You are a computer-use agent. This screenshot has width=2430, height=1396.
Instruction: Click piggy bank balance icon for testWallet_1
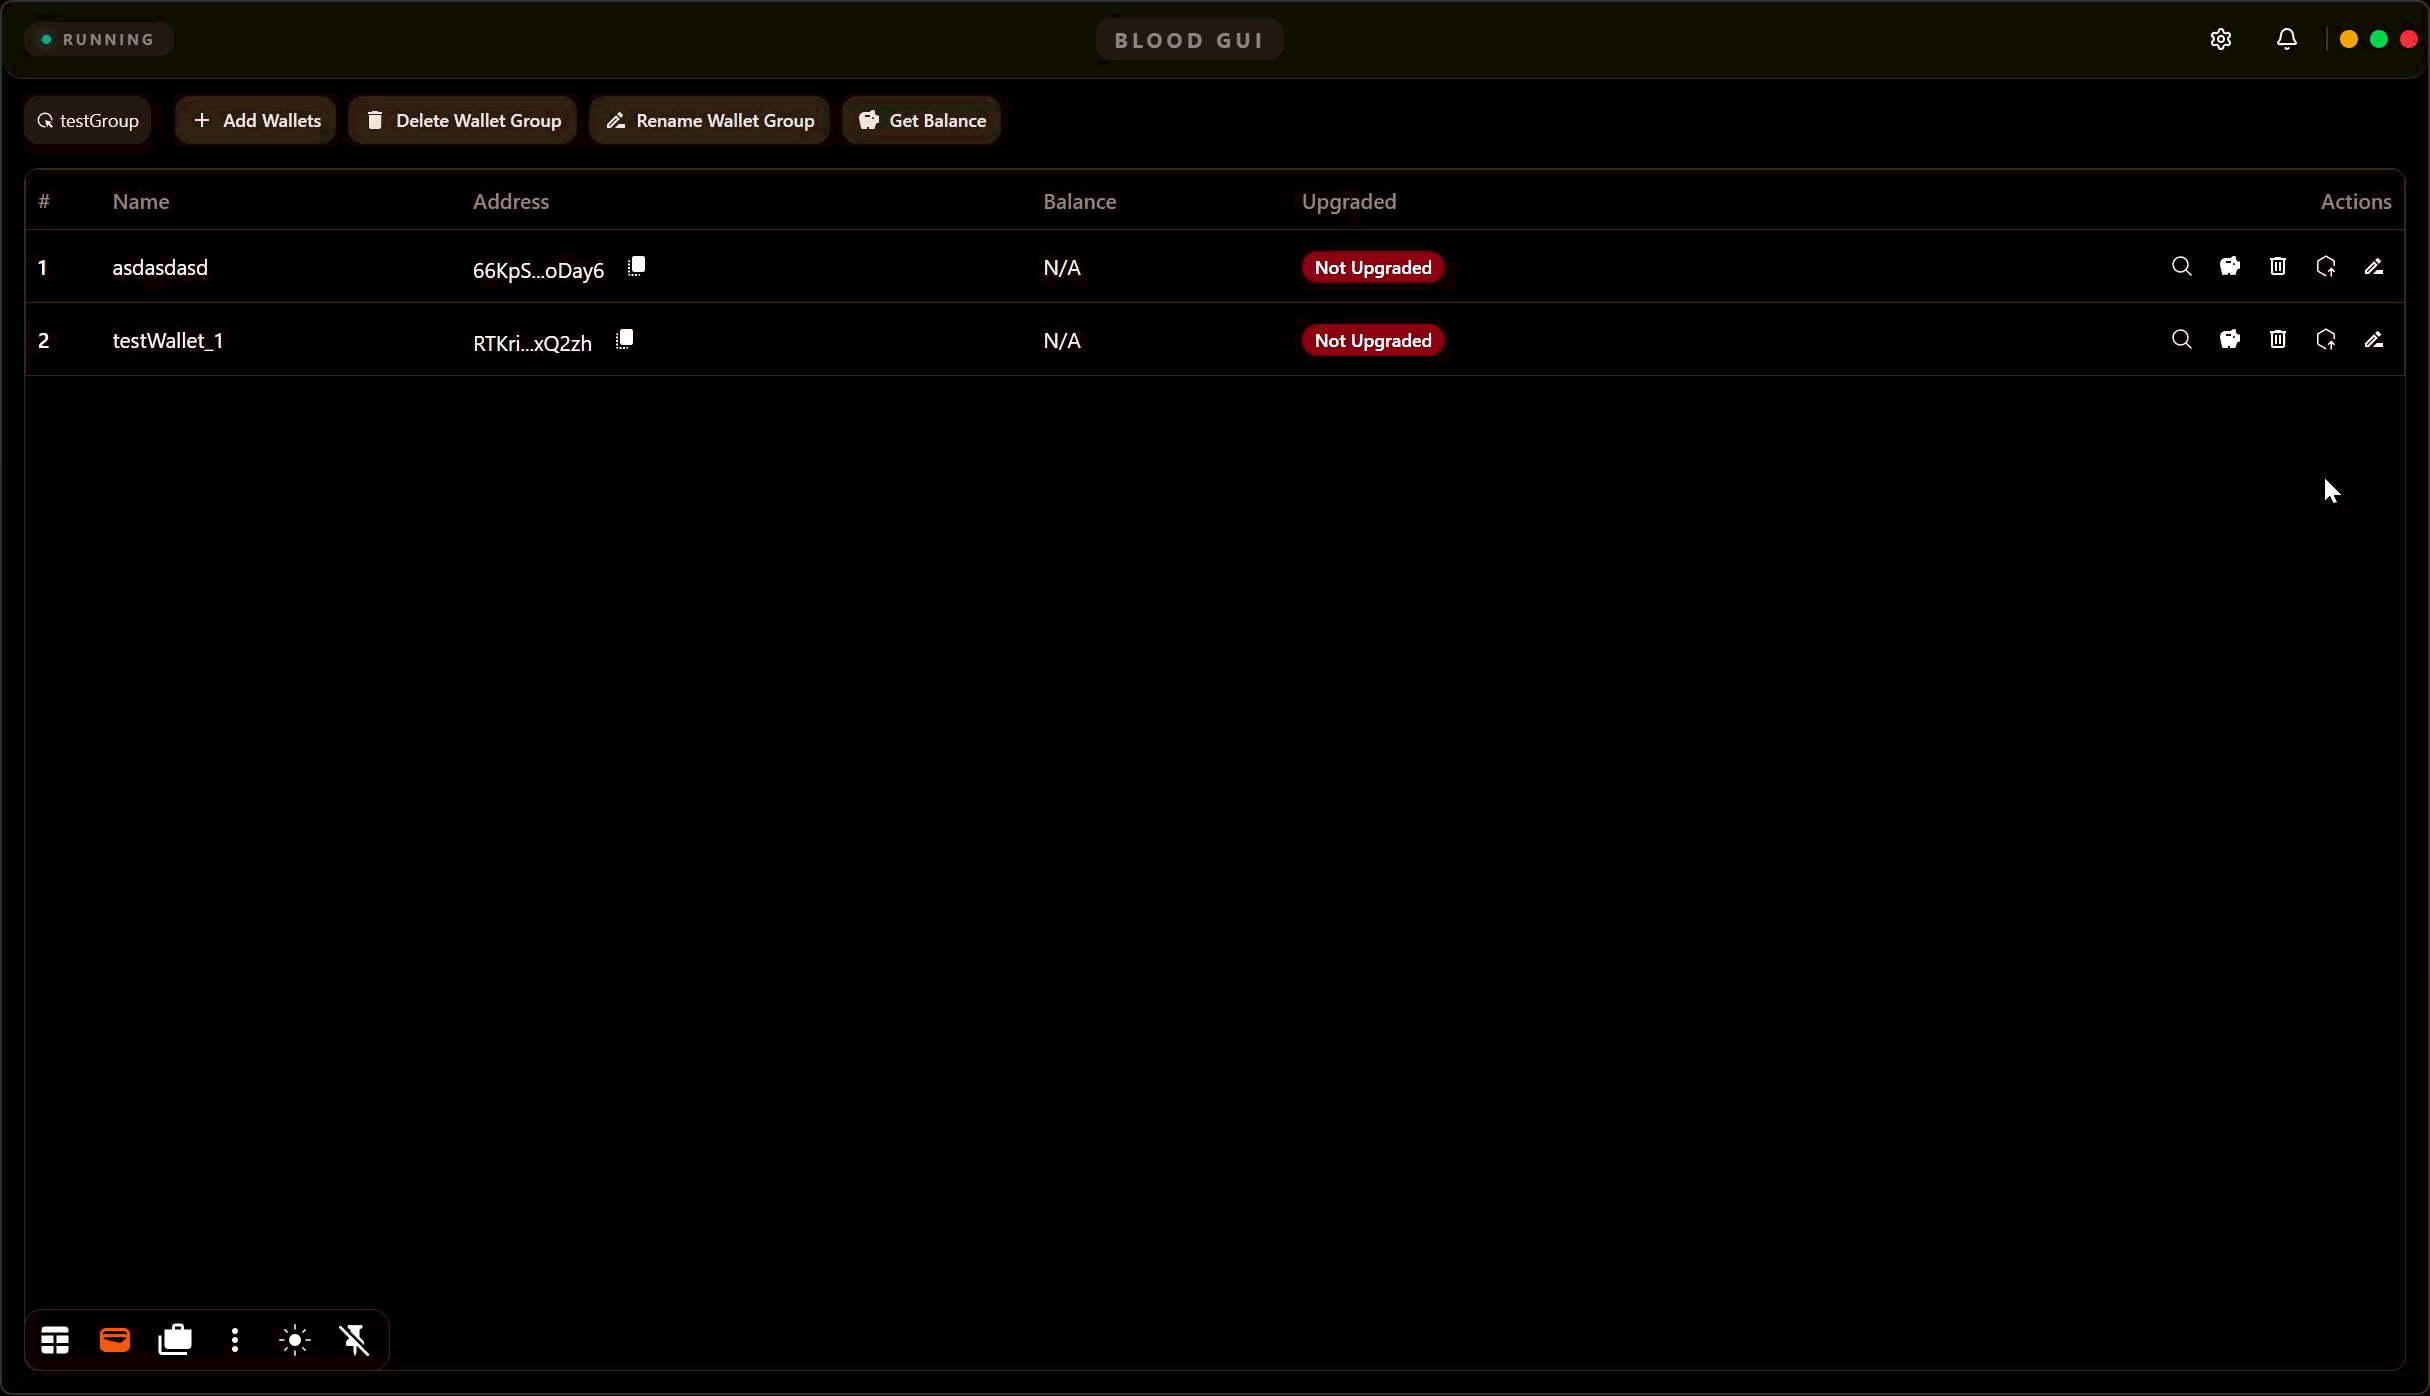2229,340
